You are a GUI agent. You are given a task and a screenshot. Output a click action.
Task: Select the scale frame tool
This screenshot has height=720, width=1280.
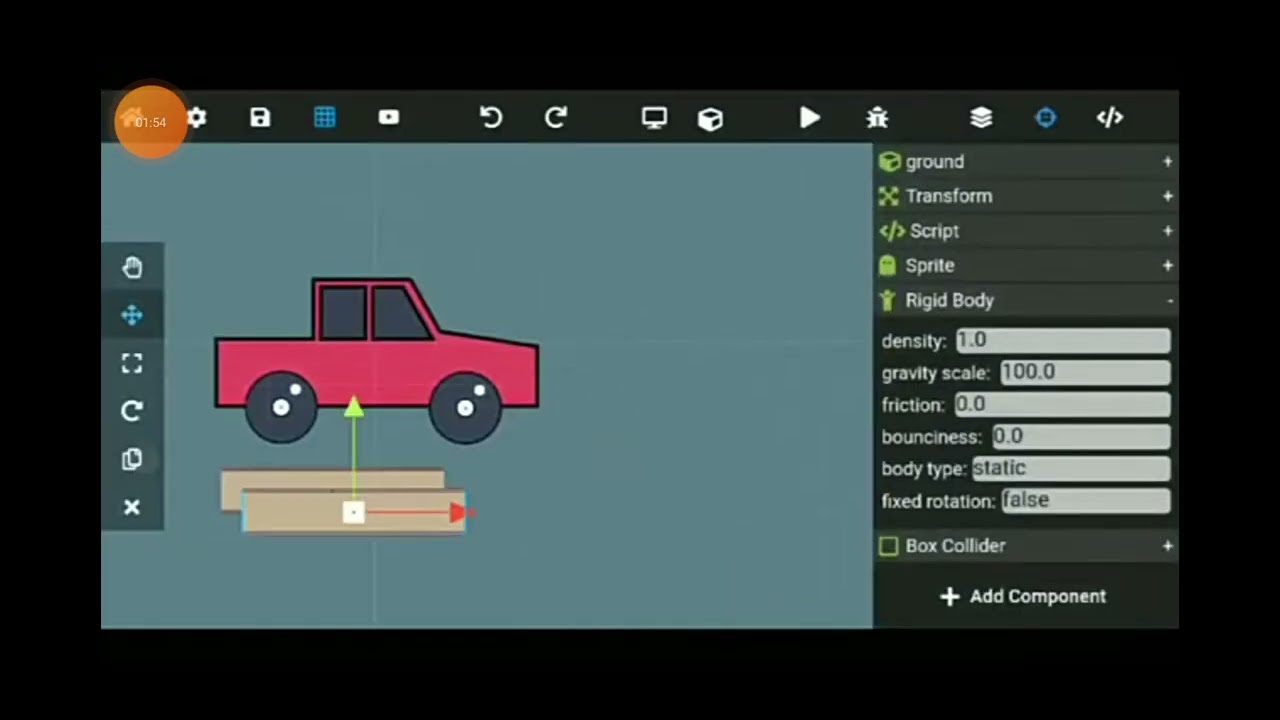click(x=132, y=364)
